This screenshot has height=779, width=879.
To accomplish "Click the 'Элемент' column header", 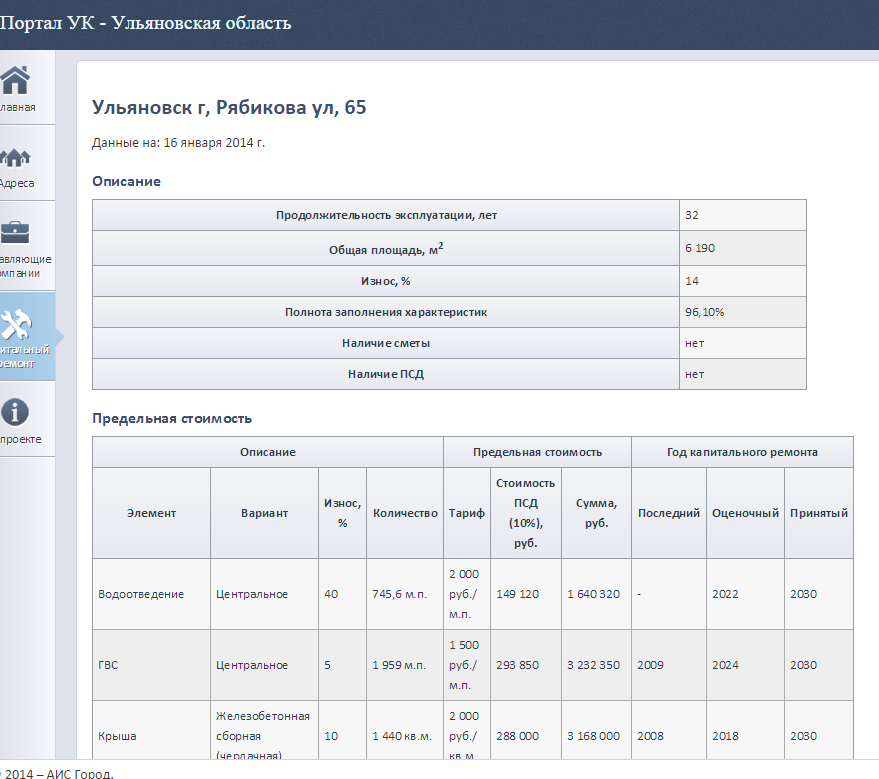I will click(151, 513).
